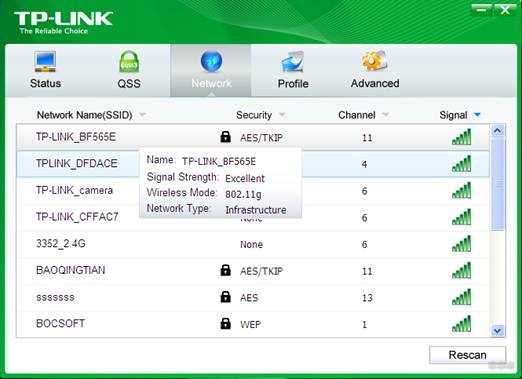522x379 pixels.
Task: Select the Network globe icon
Action: pyautogui.click(x=211, y=61)
